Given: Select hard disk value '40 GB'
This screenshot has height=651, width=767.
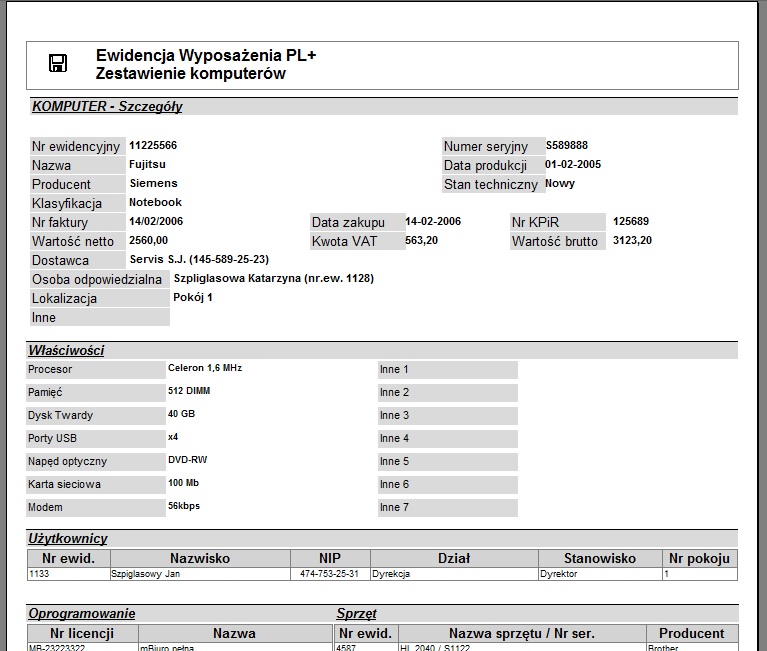Looking at the screenshot, I should (x=181, y=414).
